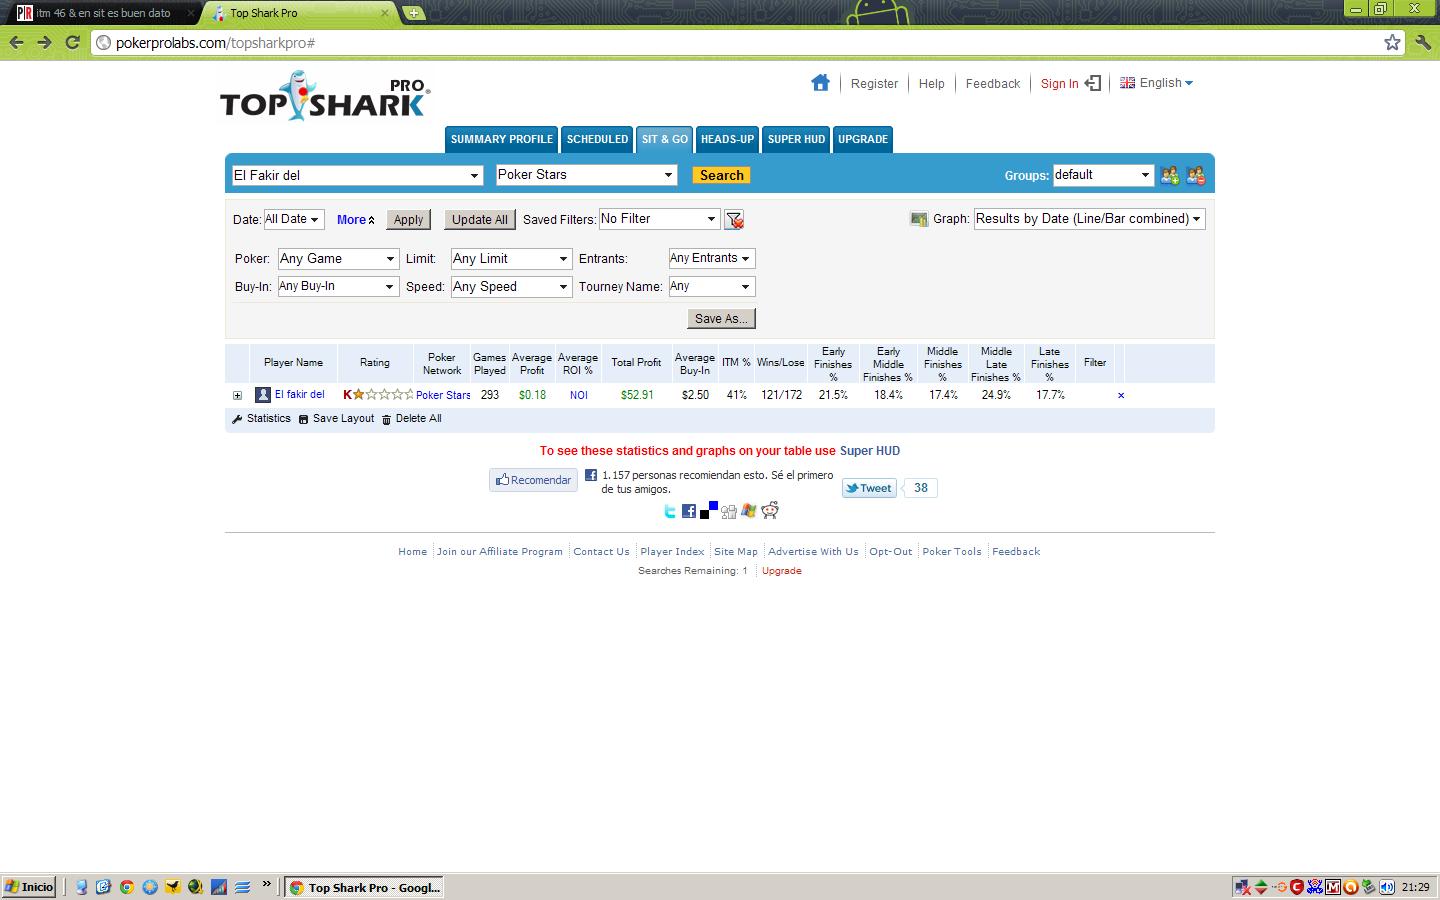Expand hidden quick launch icons chevron
Image resolution: width=1440 pixels, height=900 pixels.
[267, 884]
